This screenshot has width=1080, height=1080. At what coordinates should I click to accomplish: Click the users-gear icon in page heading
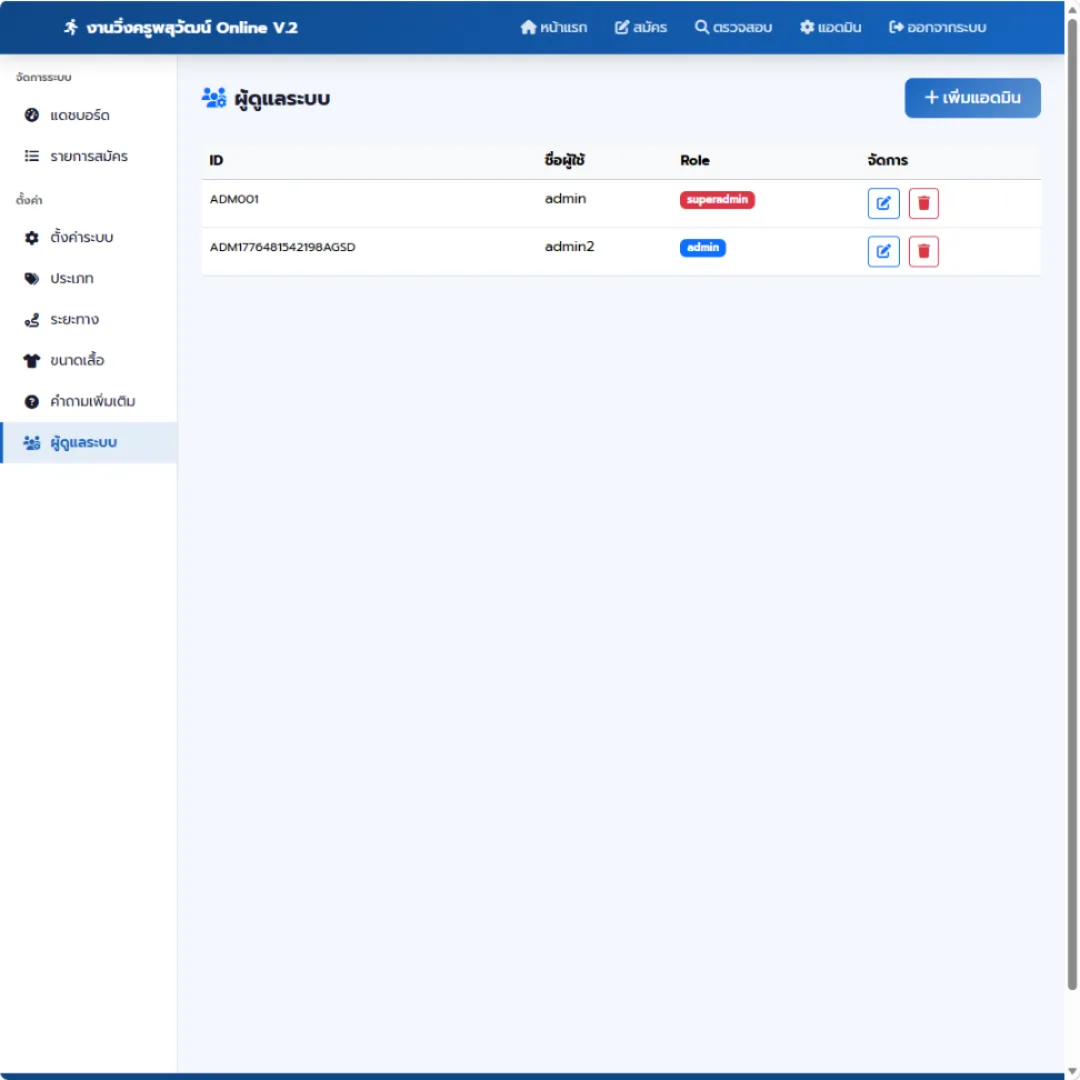coord(214,98)
